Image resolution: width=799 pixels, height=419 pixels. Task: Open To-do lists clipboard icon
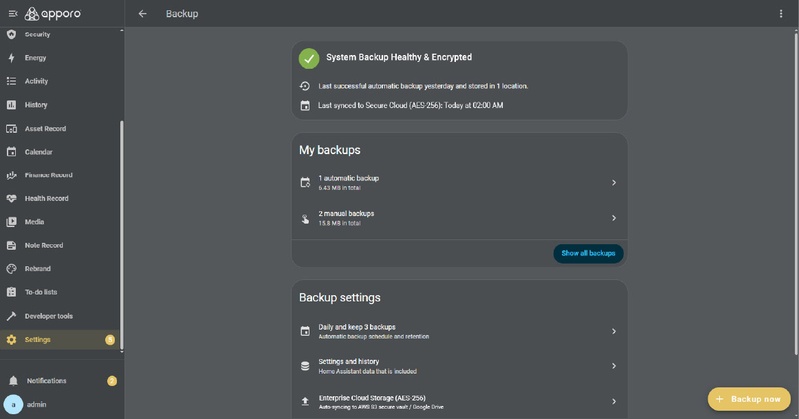(11, 292)
